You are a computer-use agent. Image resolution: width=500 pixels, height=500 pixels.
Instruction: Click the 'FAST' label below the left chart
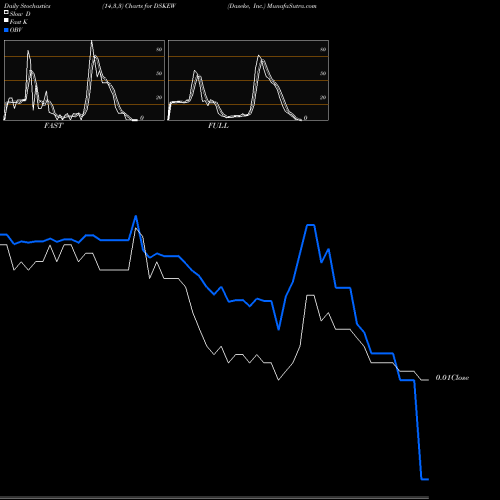[x=53, y=125]
